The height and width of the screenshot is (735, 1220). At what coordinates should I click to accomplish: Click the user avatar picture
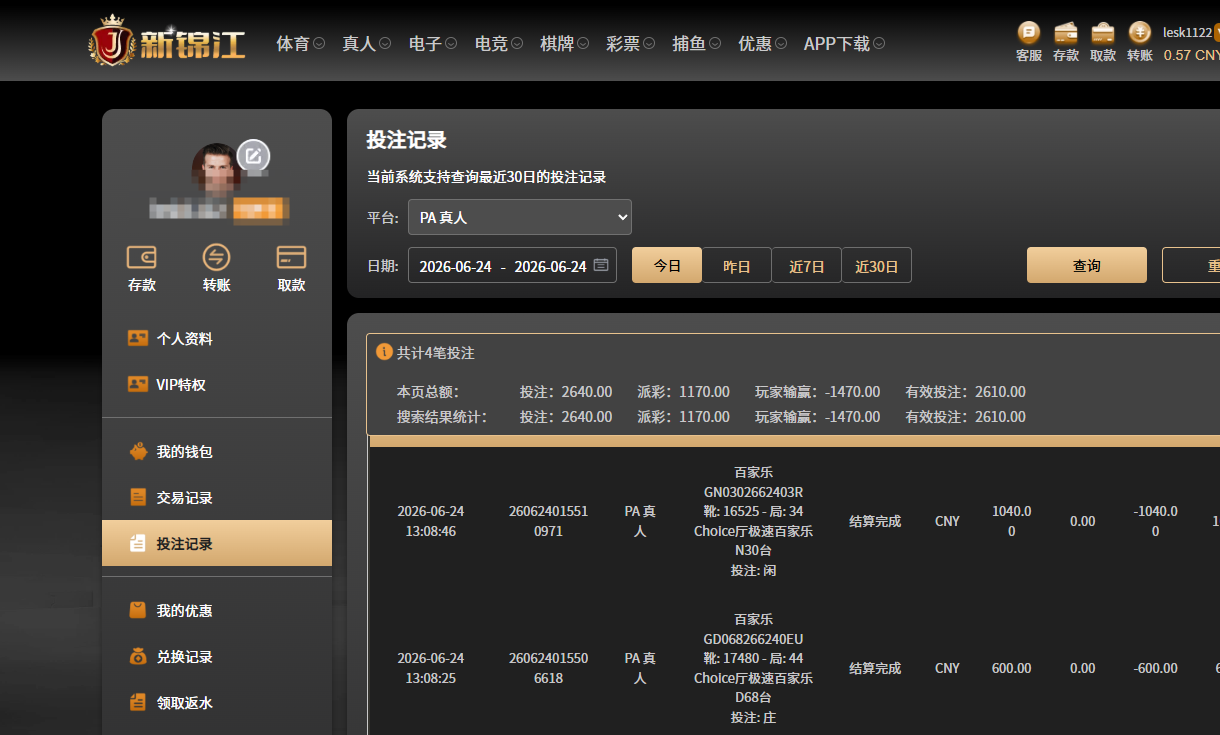tap(217, 168)
